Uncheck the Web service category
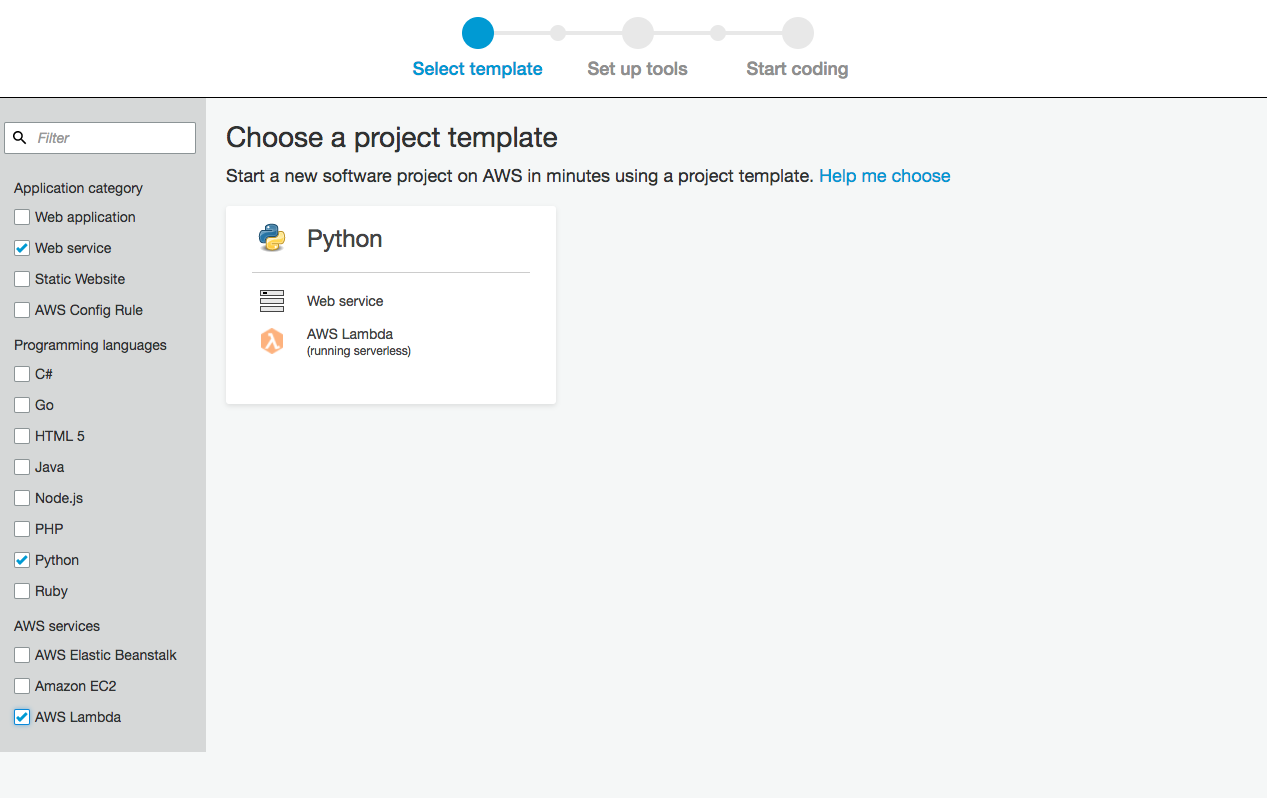The width and height of the screenshot is (1267, 798). [x=22, y=248]
